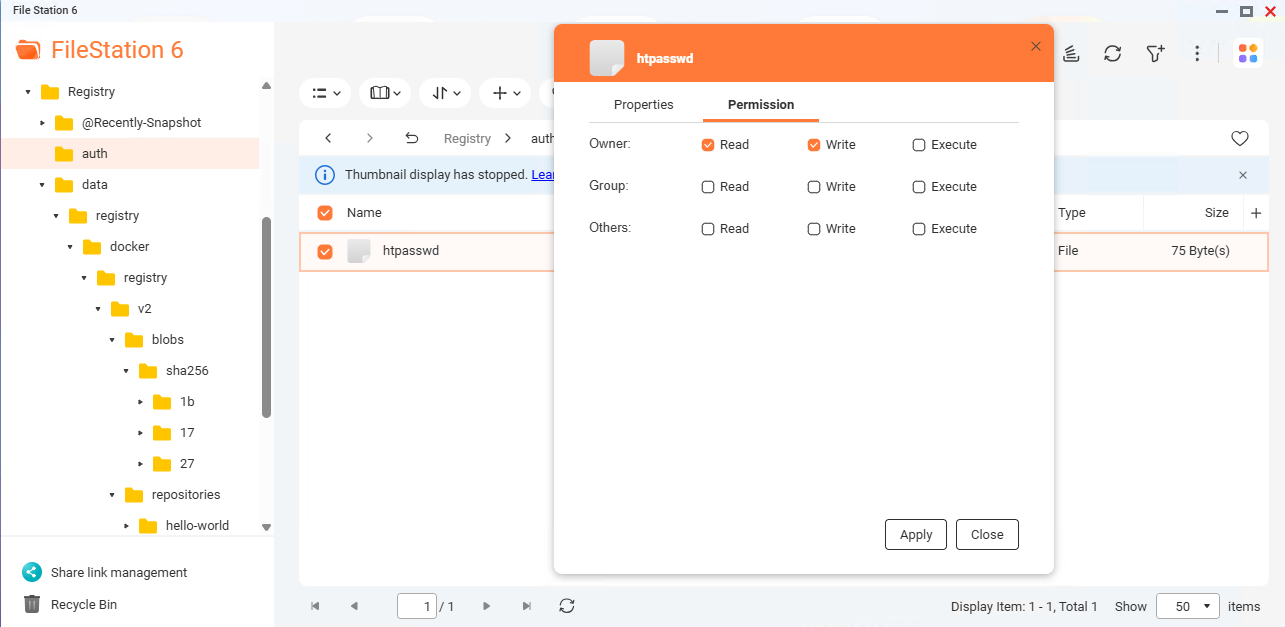1285x627 pixels.
Task: Expand the 1b tree folder
Action: point(140,402)
